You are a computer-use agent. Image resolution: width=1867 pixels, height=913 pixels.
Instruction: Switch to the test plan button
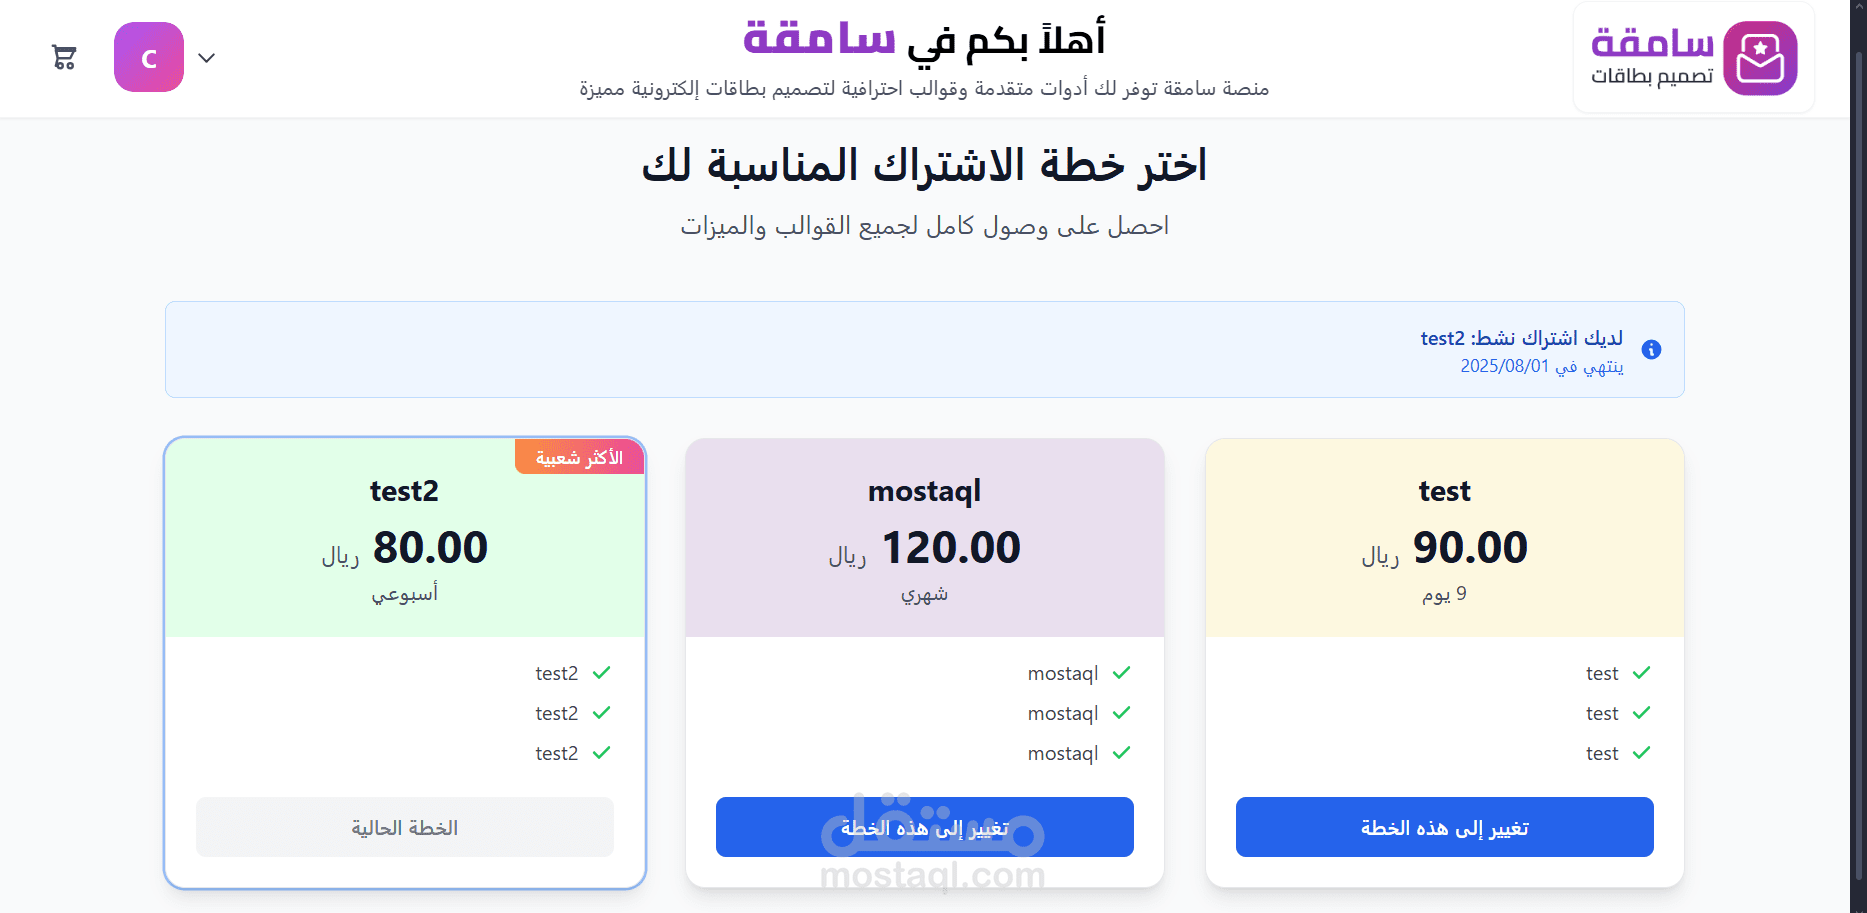tap(1444, 827)
